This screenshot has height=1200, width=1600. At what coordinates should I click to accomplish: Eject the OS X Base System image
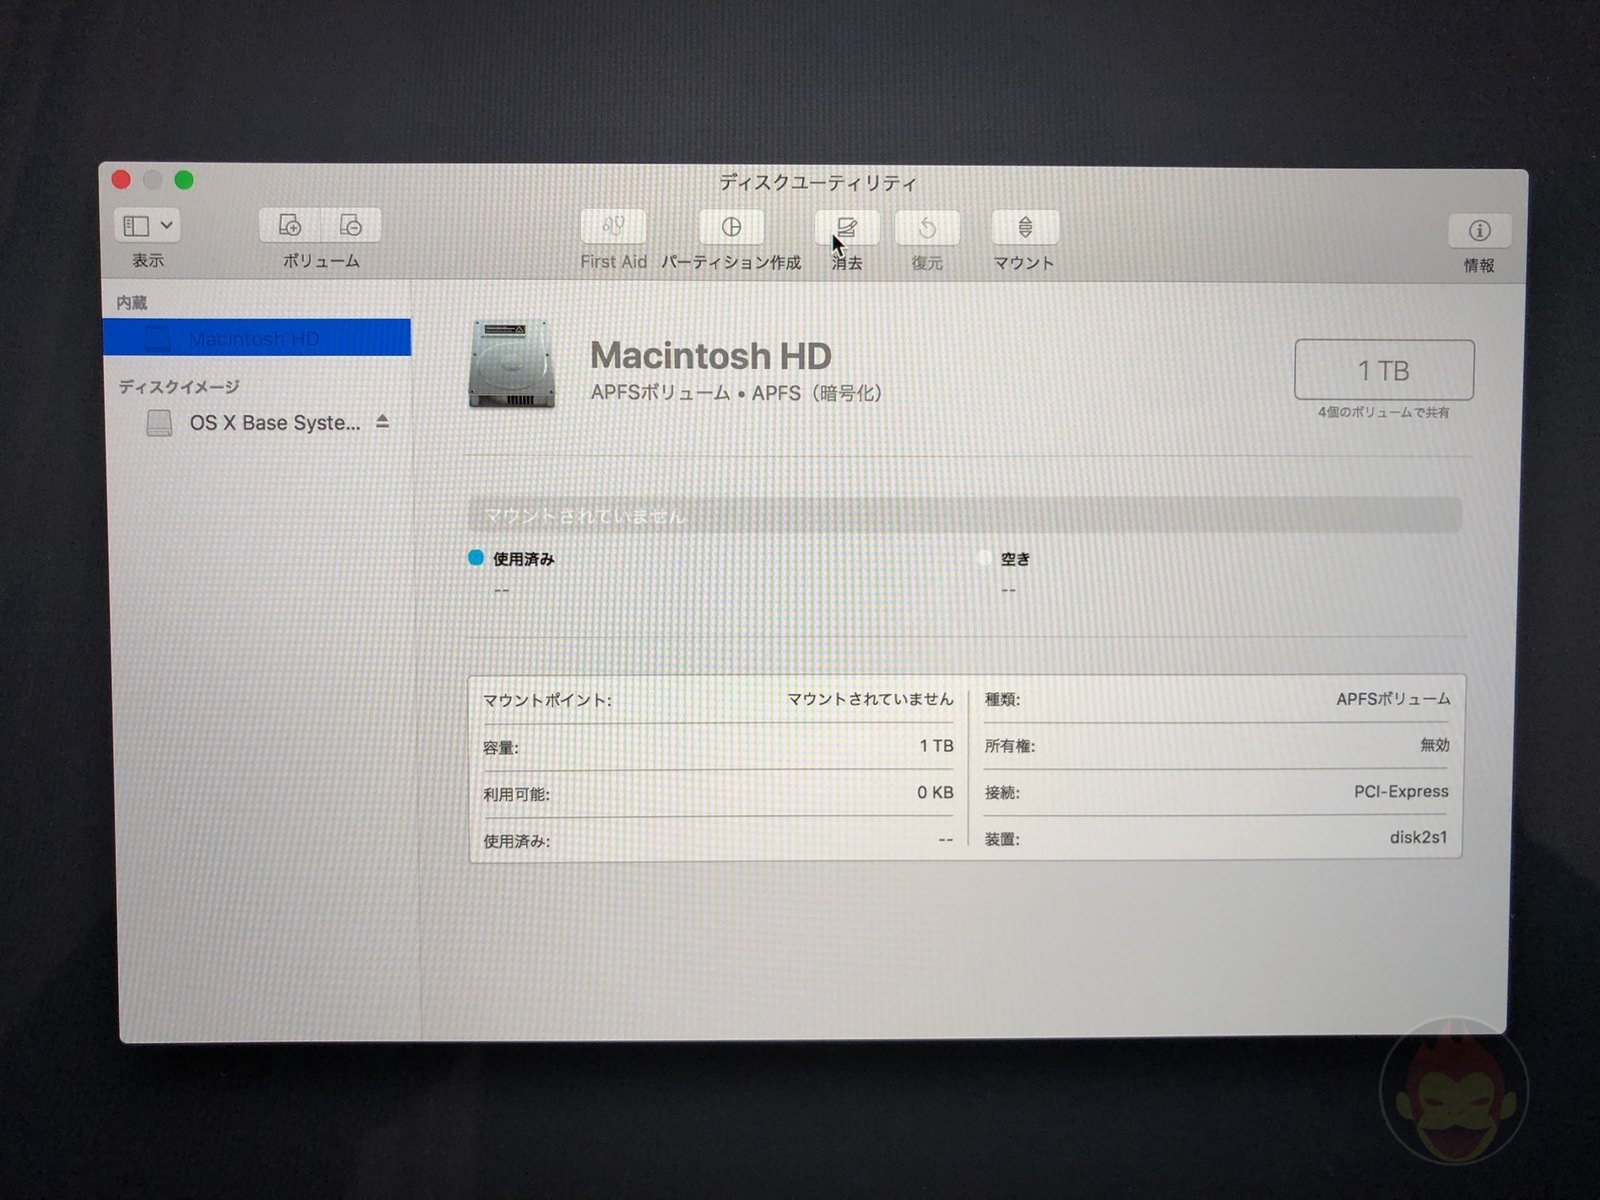(382, 422)
